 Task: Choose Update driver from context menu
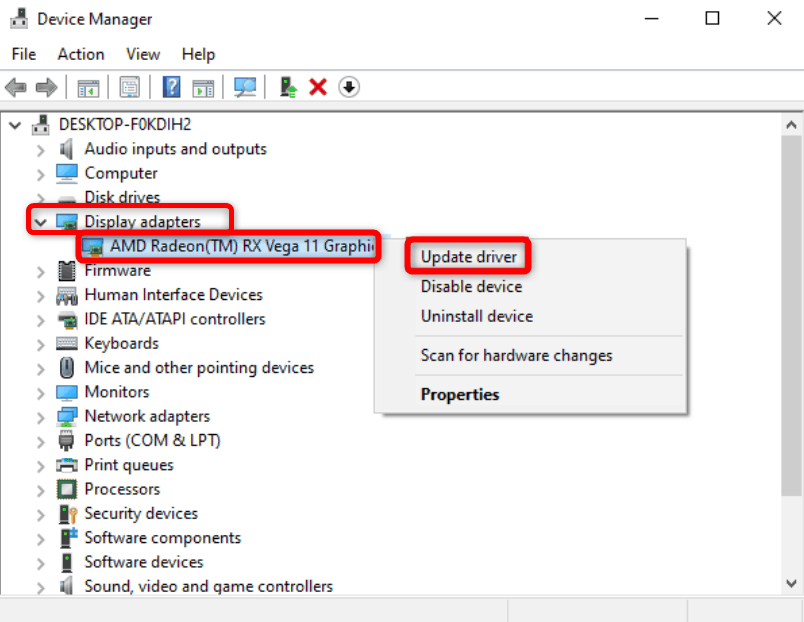click(x=468, y=257)
